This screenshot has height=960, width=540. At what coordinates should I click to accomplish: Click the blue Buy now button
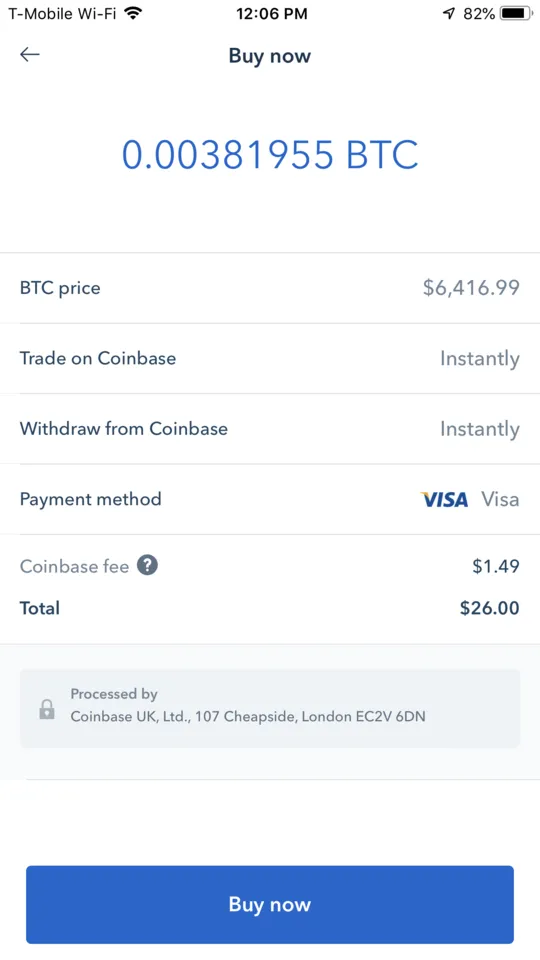(x=269, y=904)
